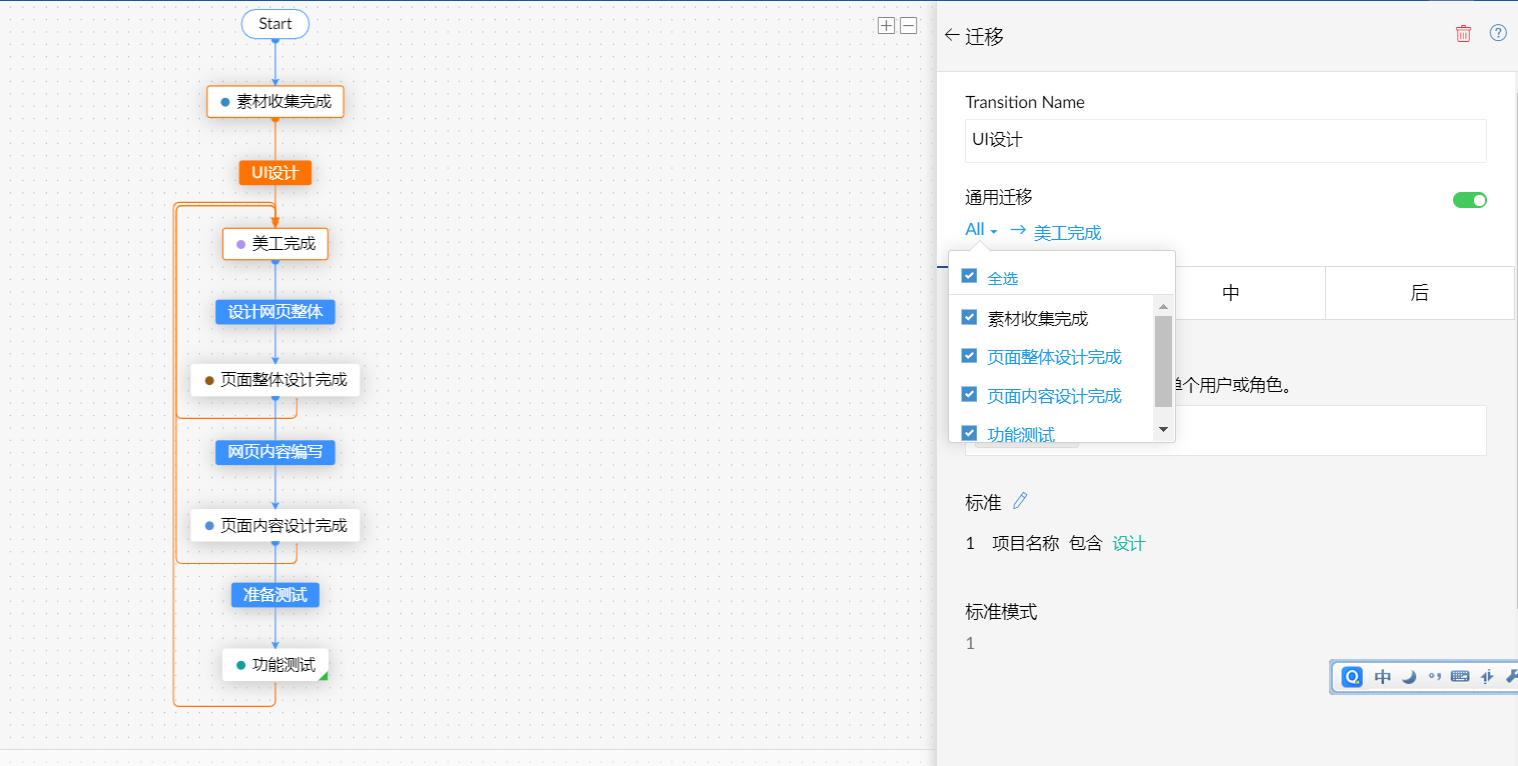The height and width of the screenshot is (766, 1518).
Task: Click the Transition Name input field
Action: point(1225,141)
